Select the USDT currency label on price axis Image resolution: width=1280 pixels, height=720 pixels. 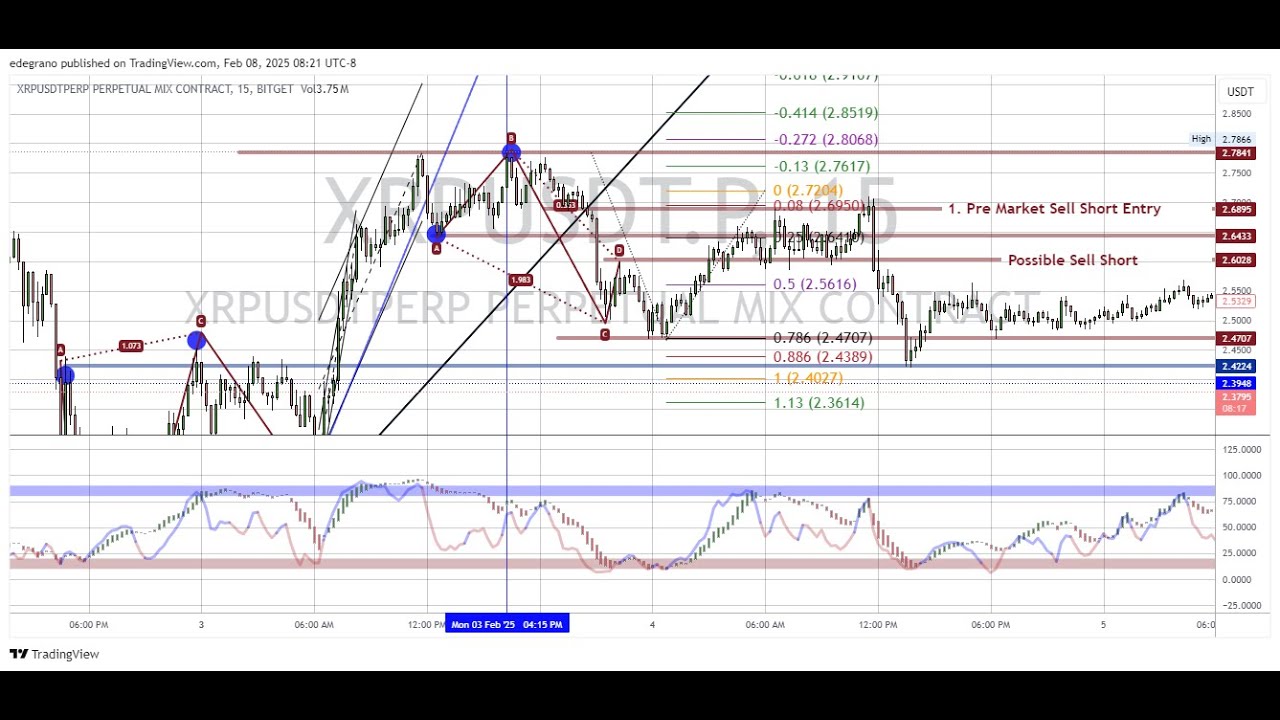point(1240,92)
